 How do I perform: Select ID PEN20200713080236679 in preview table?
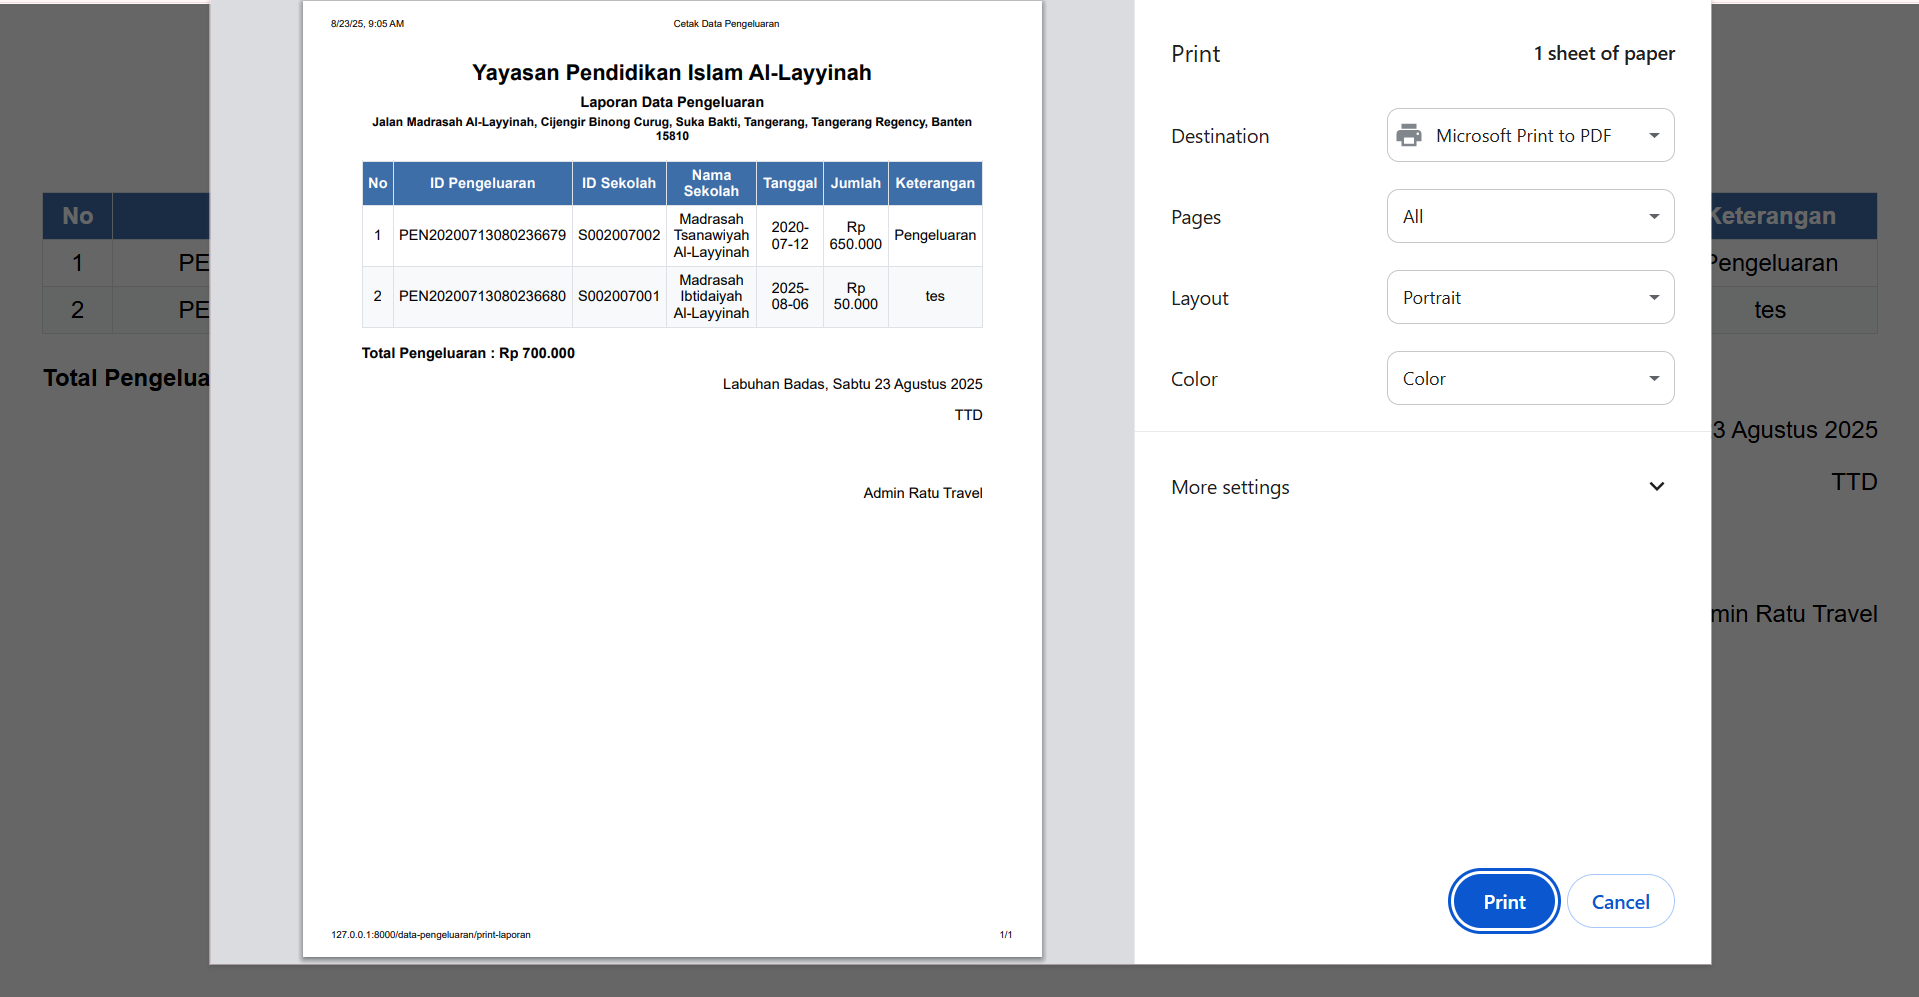click(482, 235)
